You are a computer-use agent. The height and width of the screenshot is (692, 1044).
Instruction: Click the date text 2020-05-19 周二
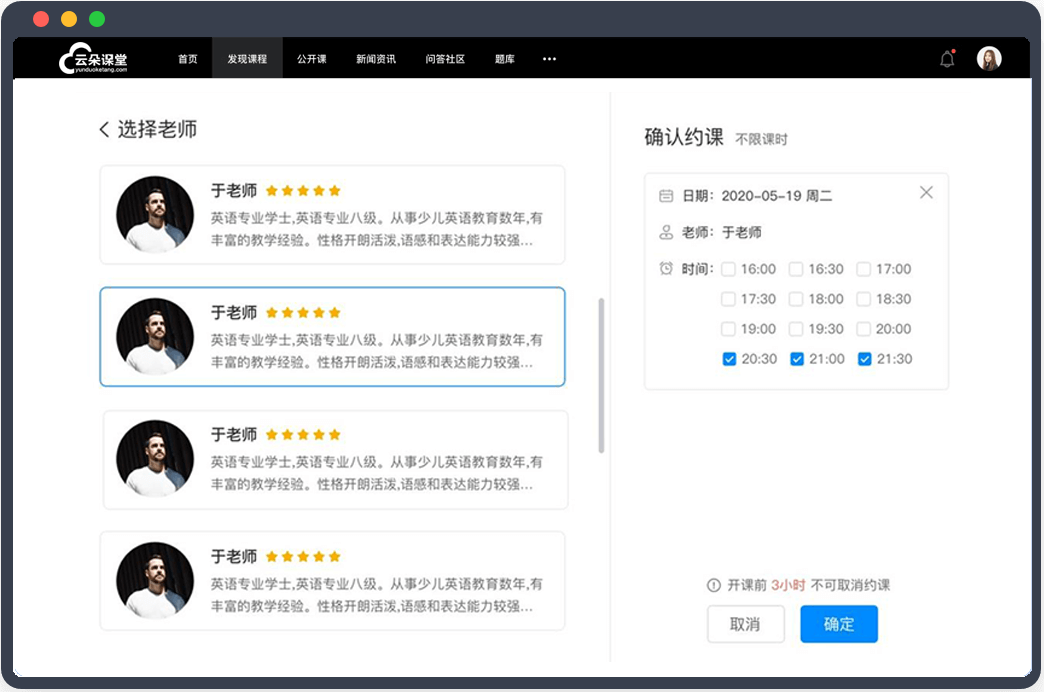click(777, 196)
